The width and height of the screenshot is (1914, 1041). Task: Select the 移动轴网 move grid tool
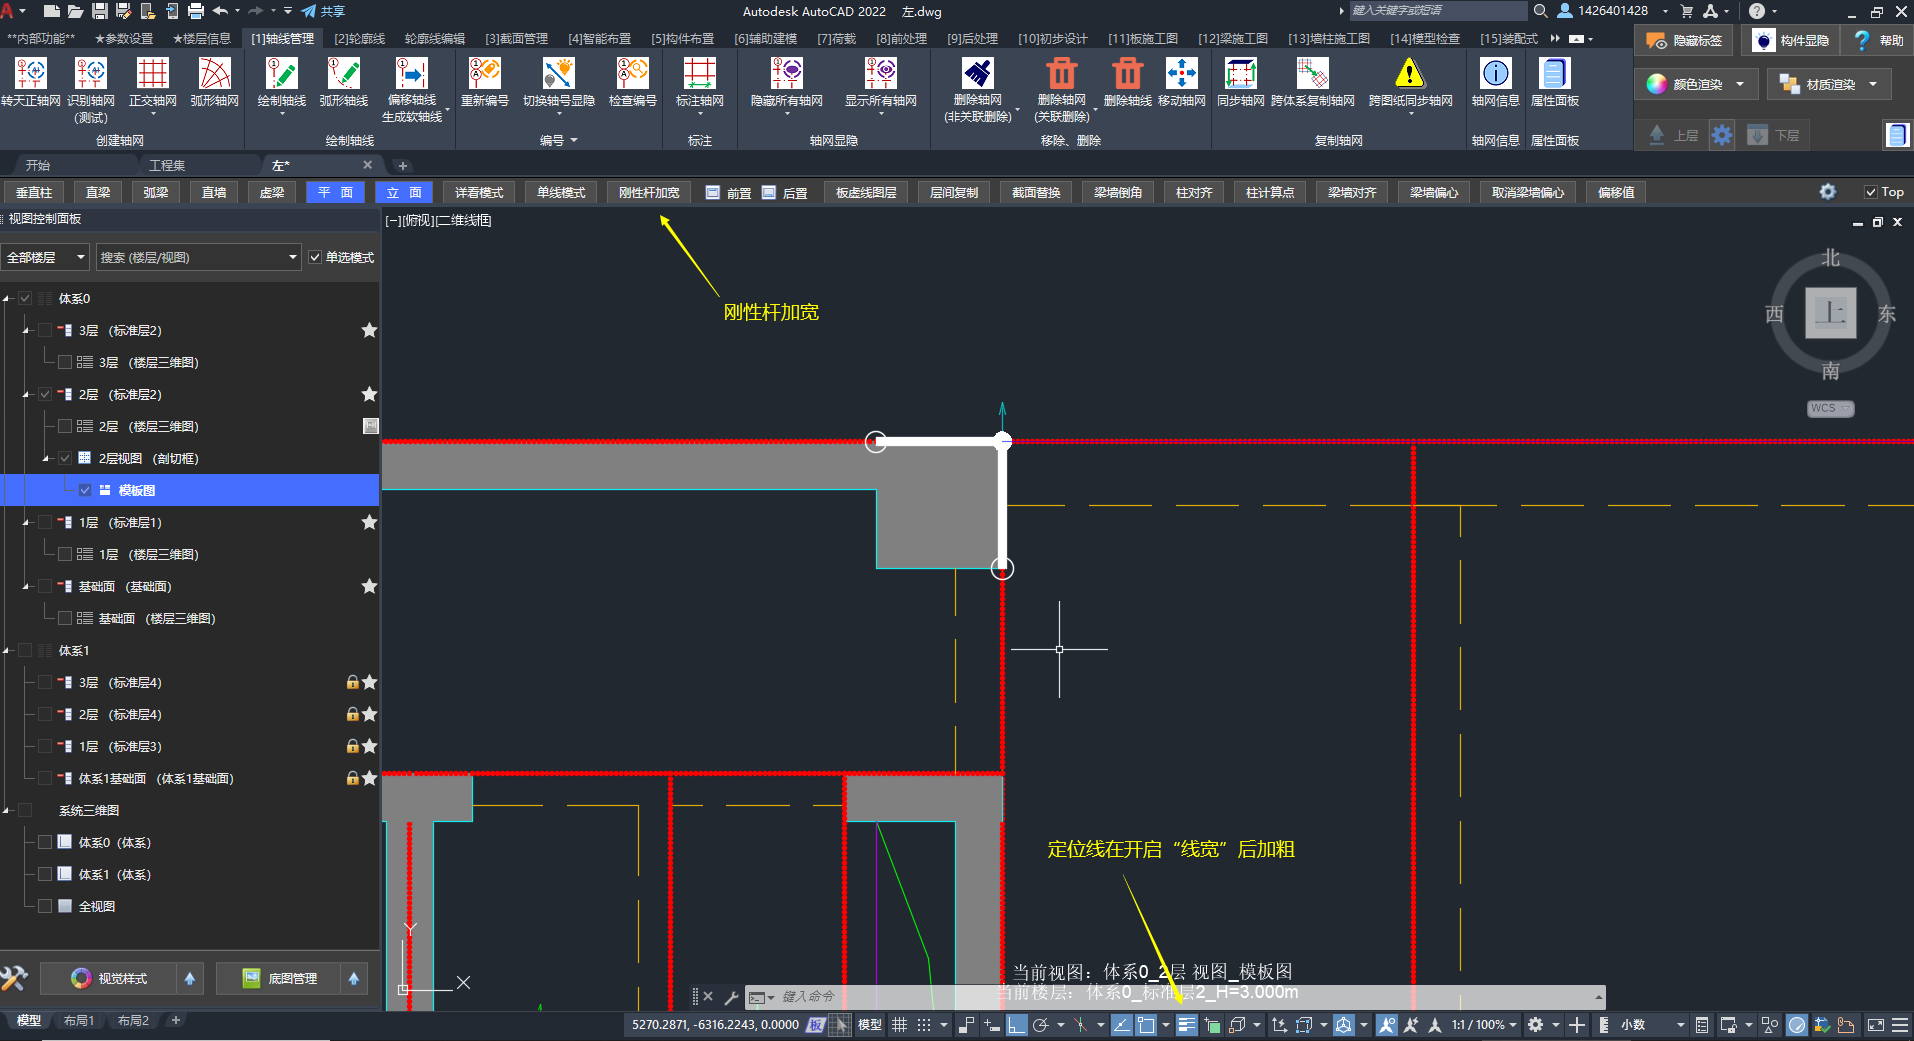[x=1181, y=75]
